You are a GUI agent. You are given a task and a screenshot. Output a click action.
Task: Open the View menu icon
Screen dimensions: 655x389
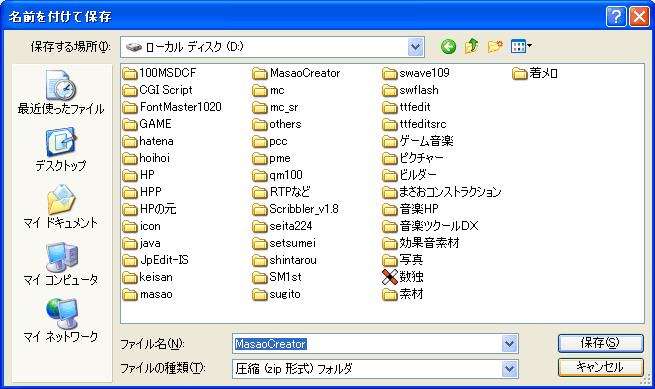click(521, 46)
